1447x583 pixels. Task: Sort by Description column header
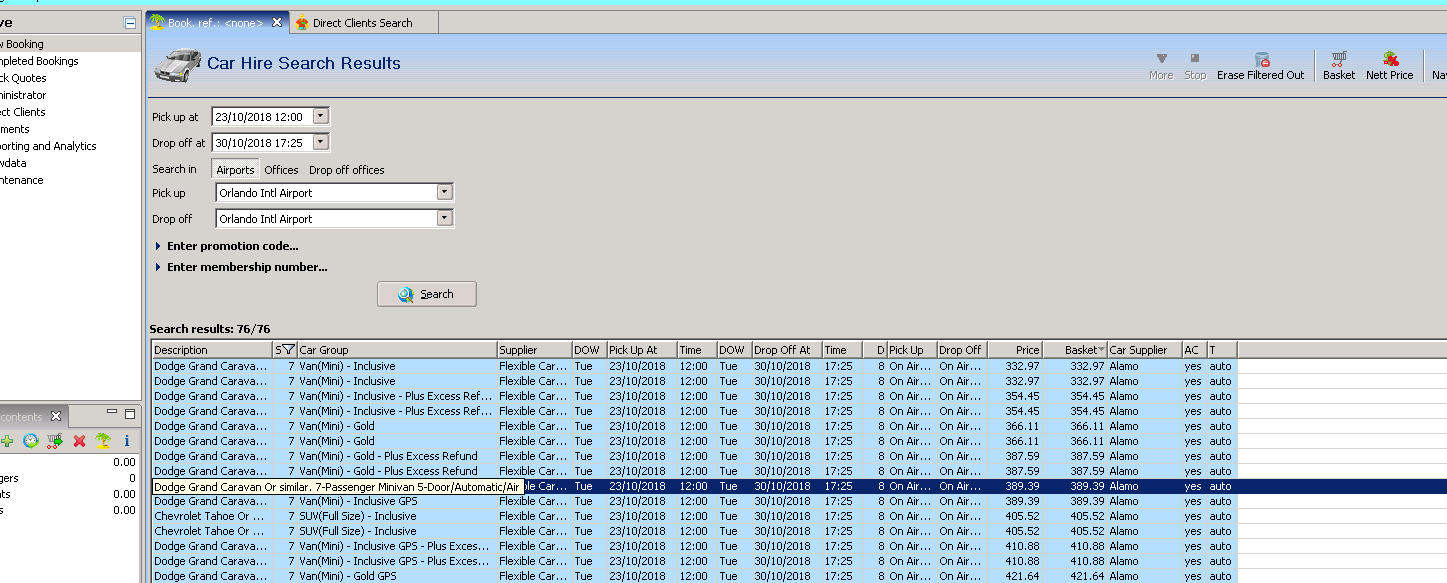[x=212, y=350]
